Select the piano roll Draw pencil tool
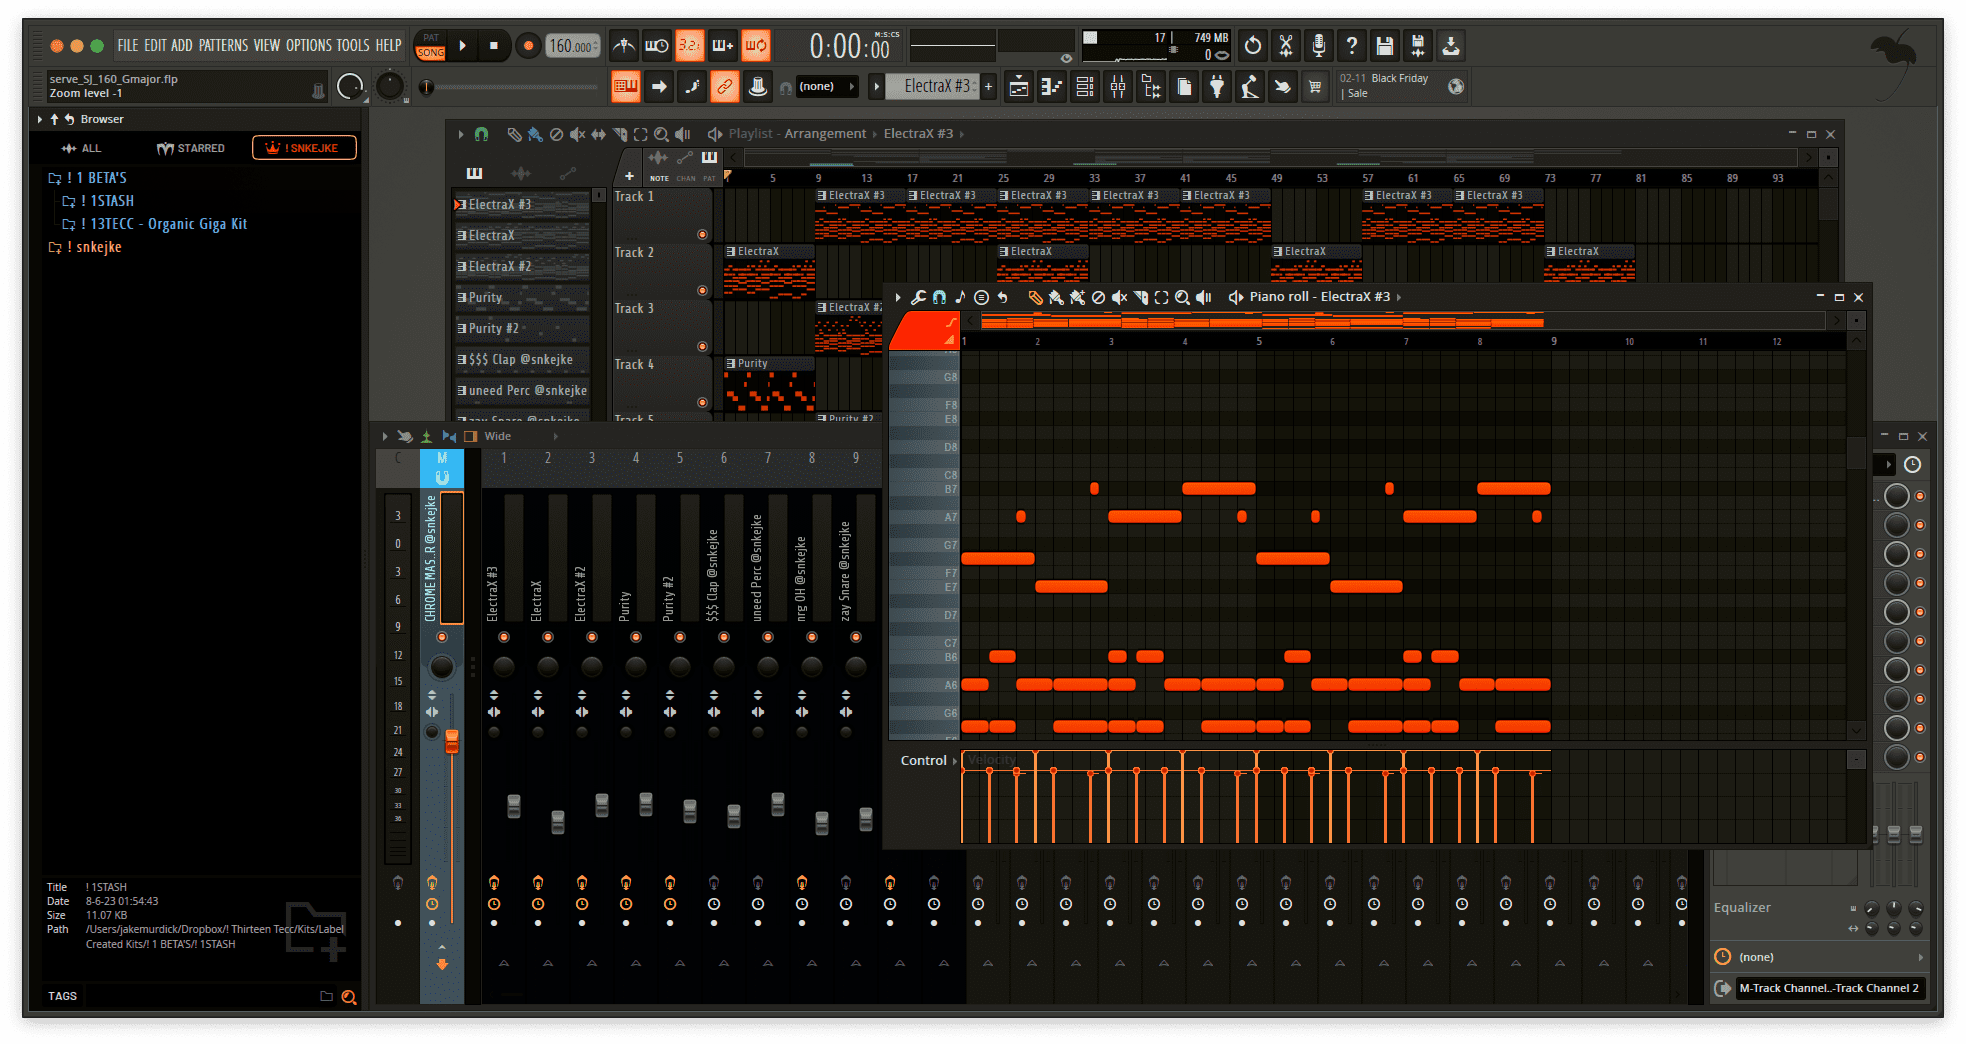The image size is (1966, 1044). [1035, 297]
